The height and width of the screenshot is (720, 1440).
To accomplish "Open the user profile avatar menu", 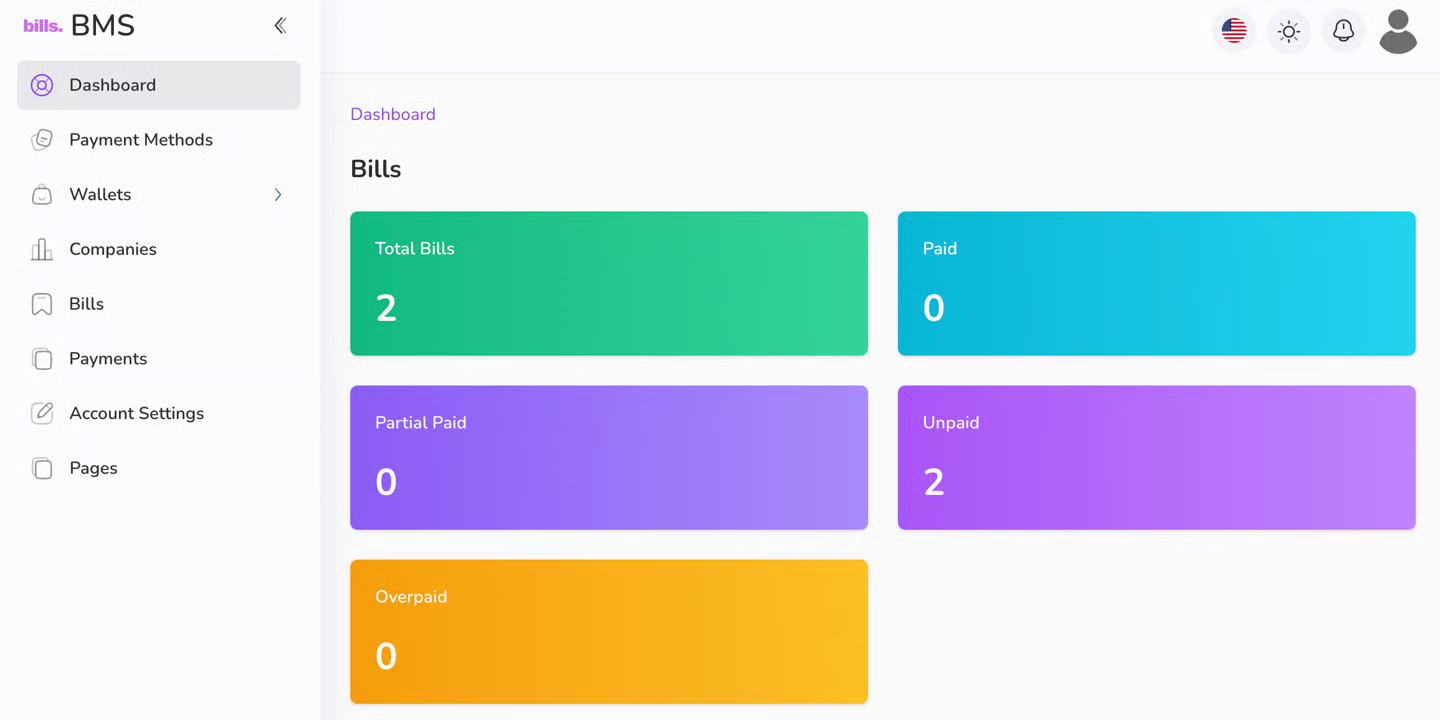I will 1397,31.
